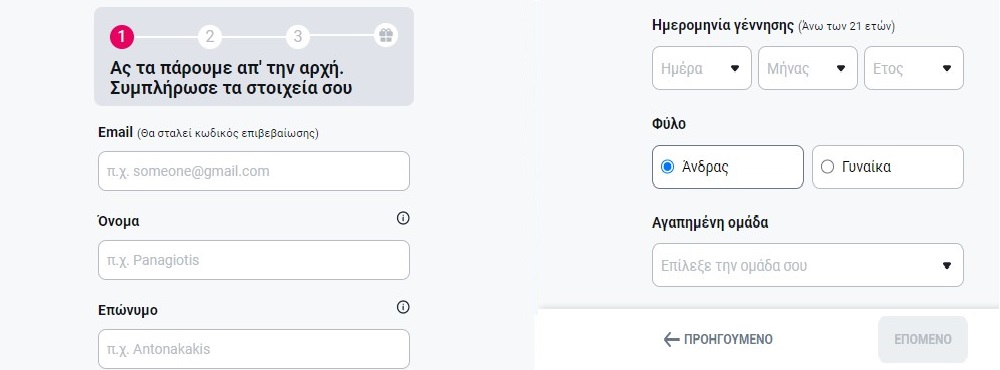The width and height of the screenshot is (1000, 370).
Task: Focus the Όνομα input field
Action: (254, 260)
